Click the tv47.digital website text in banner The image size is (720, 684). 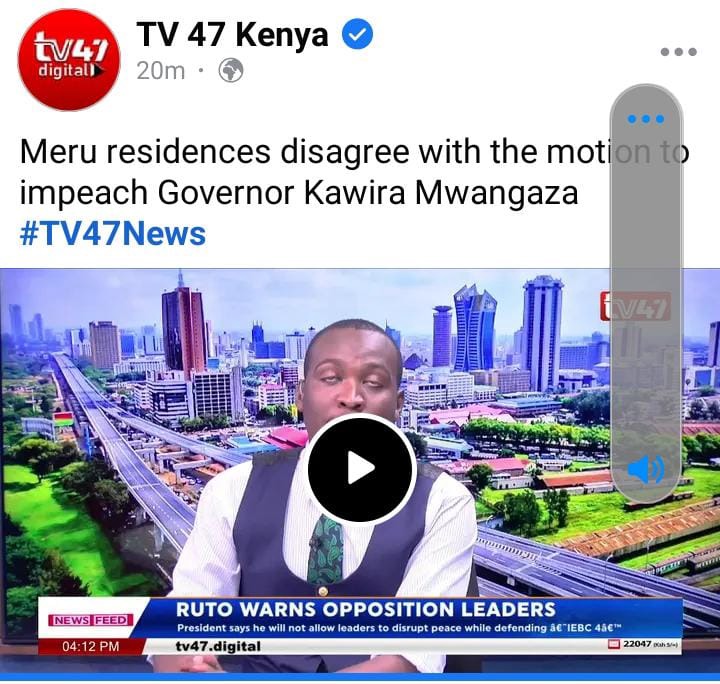[x=218, y=646]
